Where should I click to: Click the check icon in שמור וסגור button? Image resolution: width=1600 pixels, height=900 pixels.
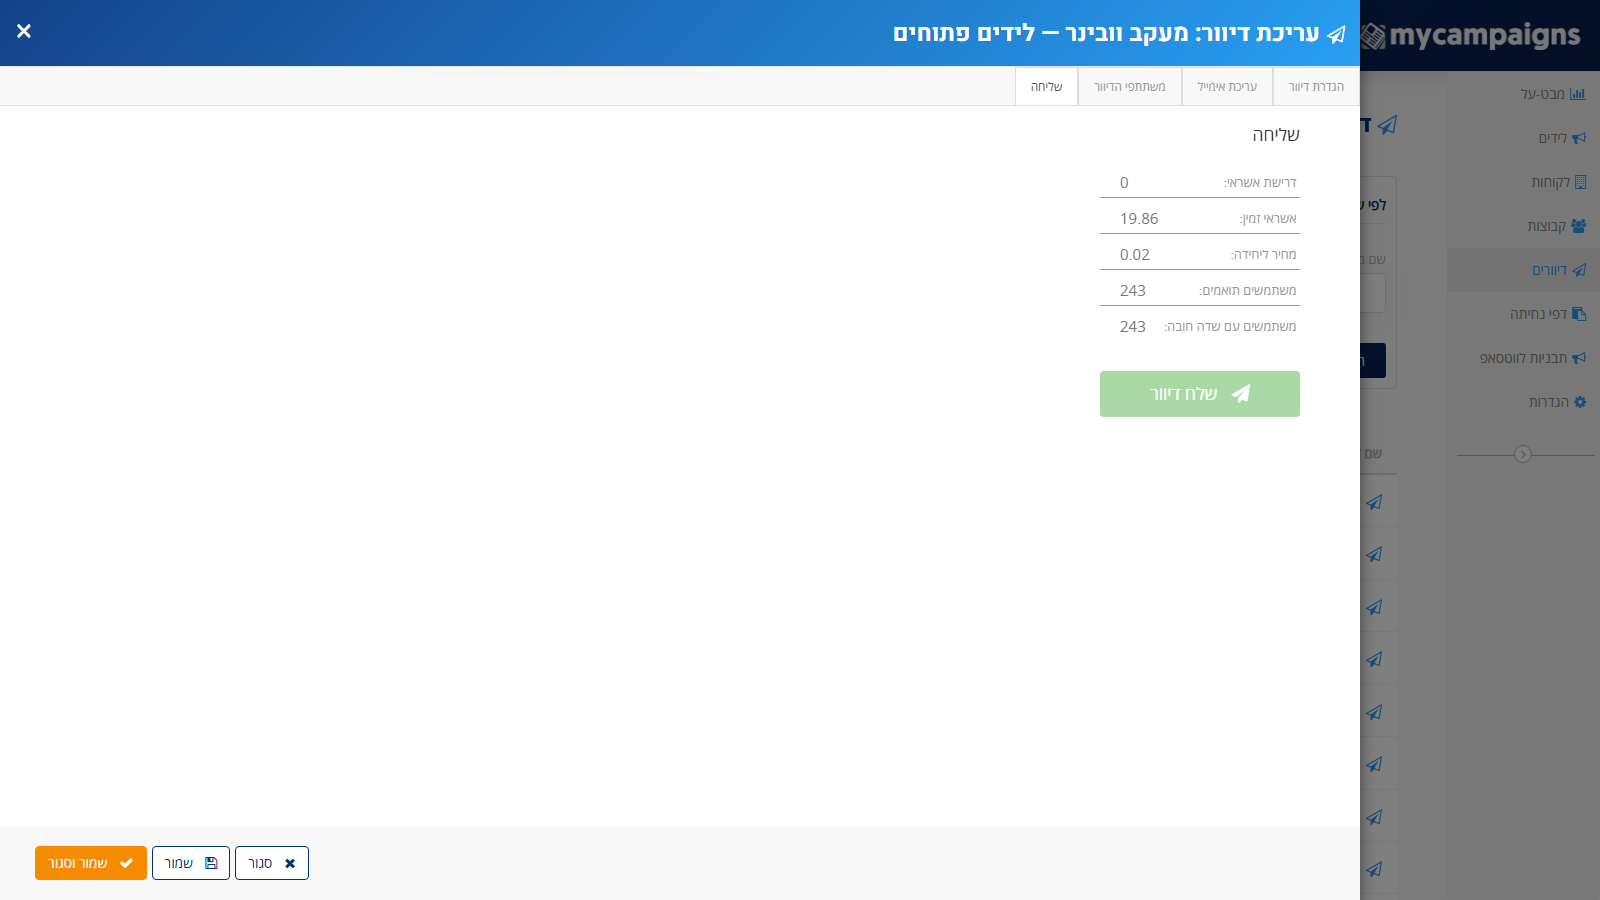(x=126, y=863)
